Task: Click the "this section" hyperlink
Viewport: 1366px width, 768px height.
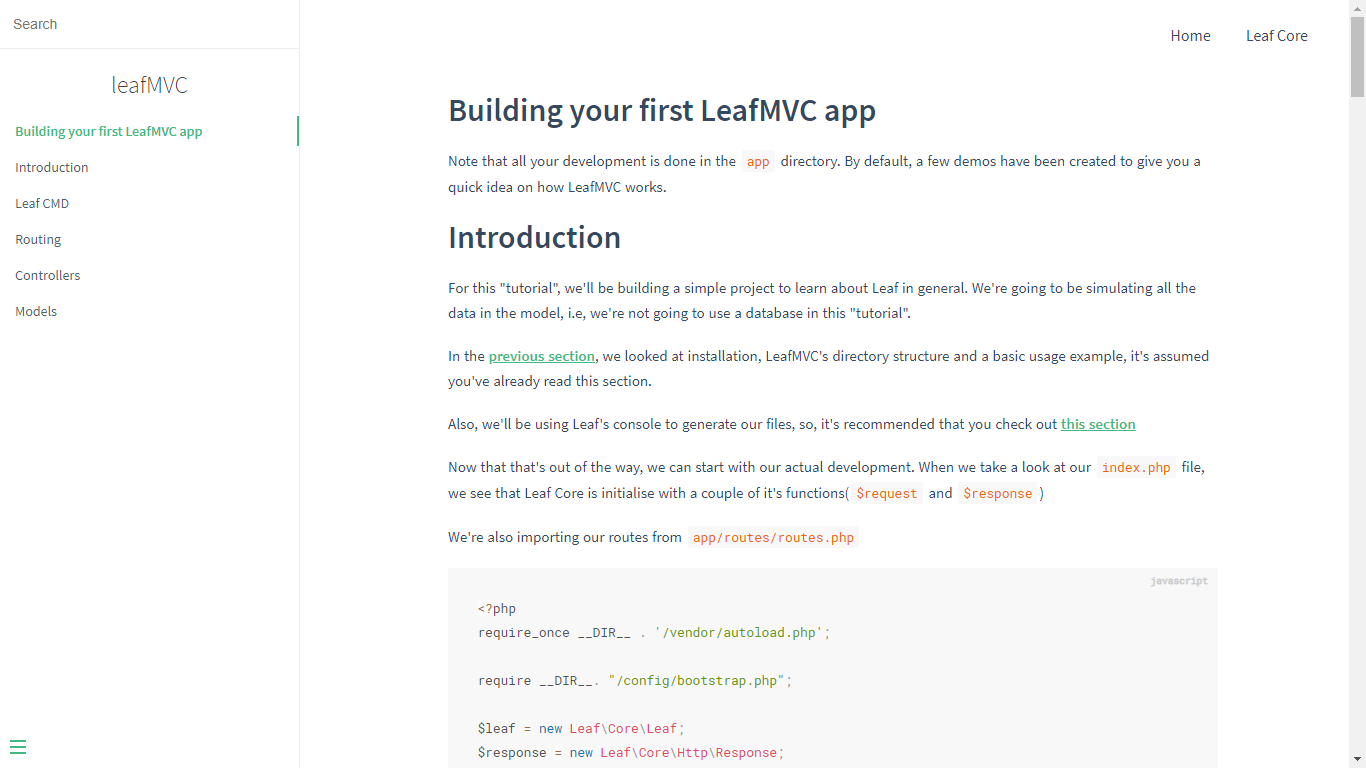Action: (1098, 423)
